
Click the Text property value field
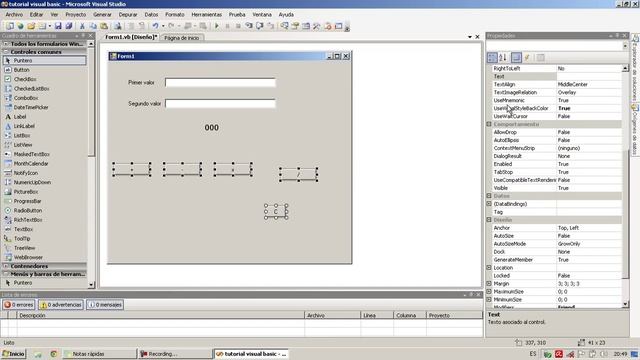pos(589,76)
